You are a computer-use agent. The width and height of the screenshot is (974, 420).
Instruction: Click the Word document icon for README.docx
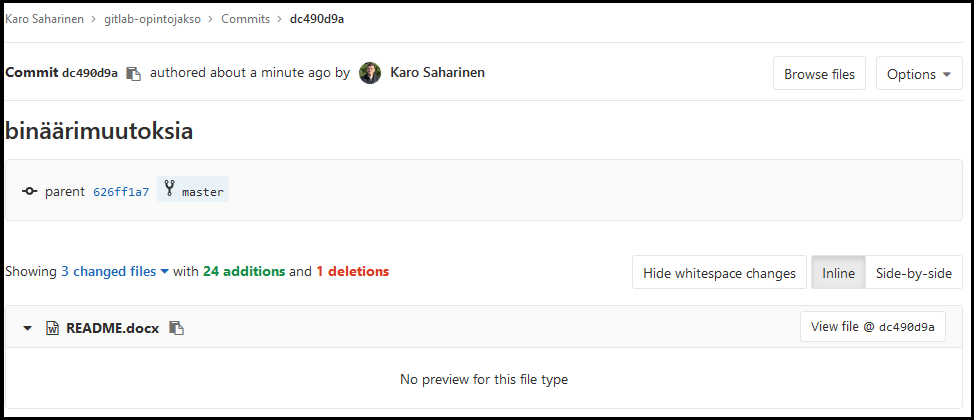coord(53,328)
